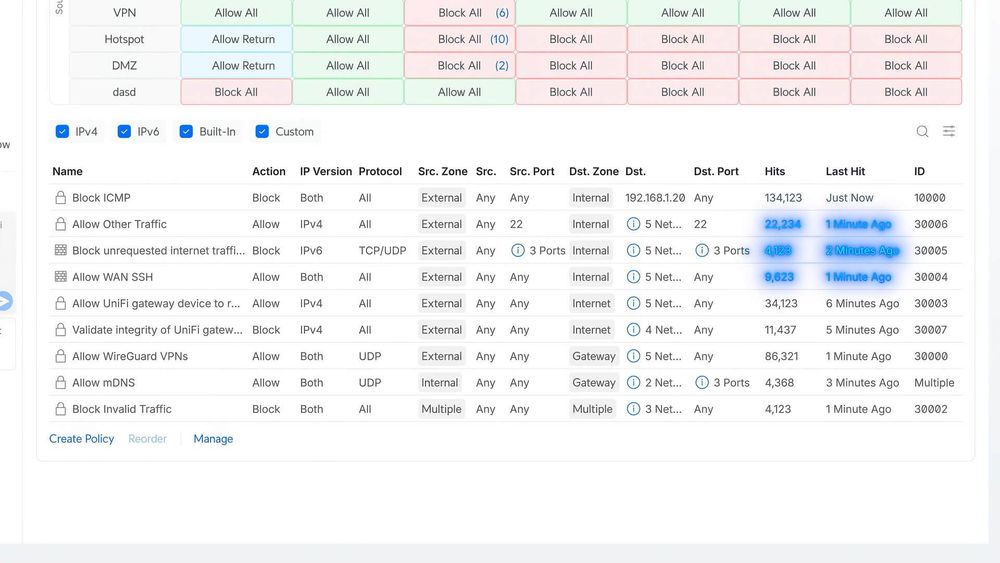This screenshot has width=1000, height=563.
Task: Click Dst. info icon showing 2 Net...
Action: (x=633, y=383)
